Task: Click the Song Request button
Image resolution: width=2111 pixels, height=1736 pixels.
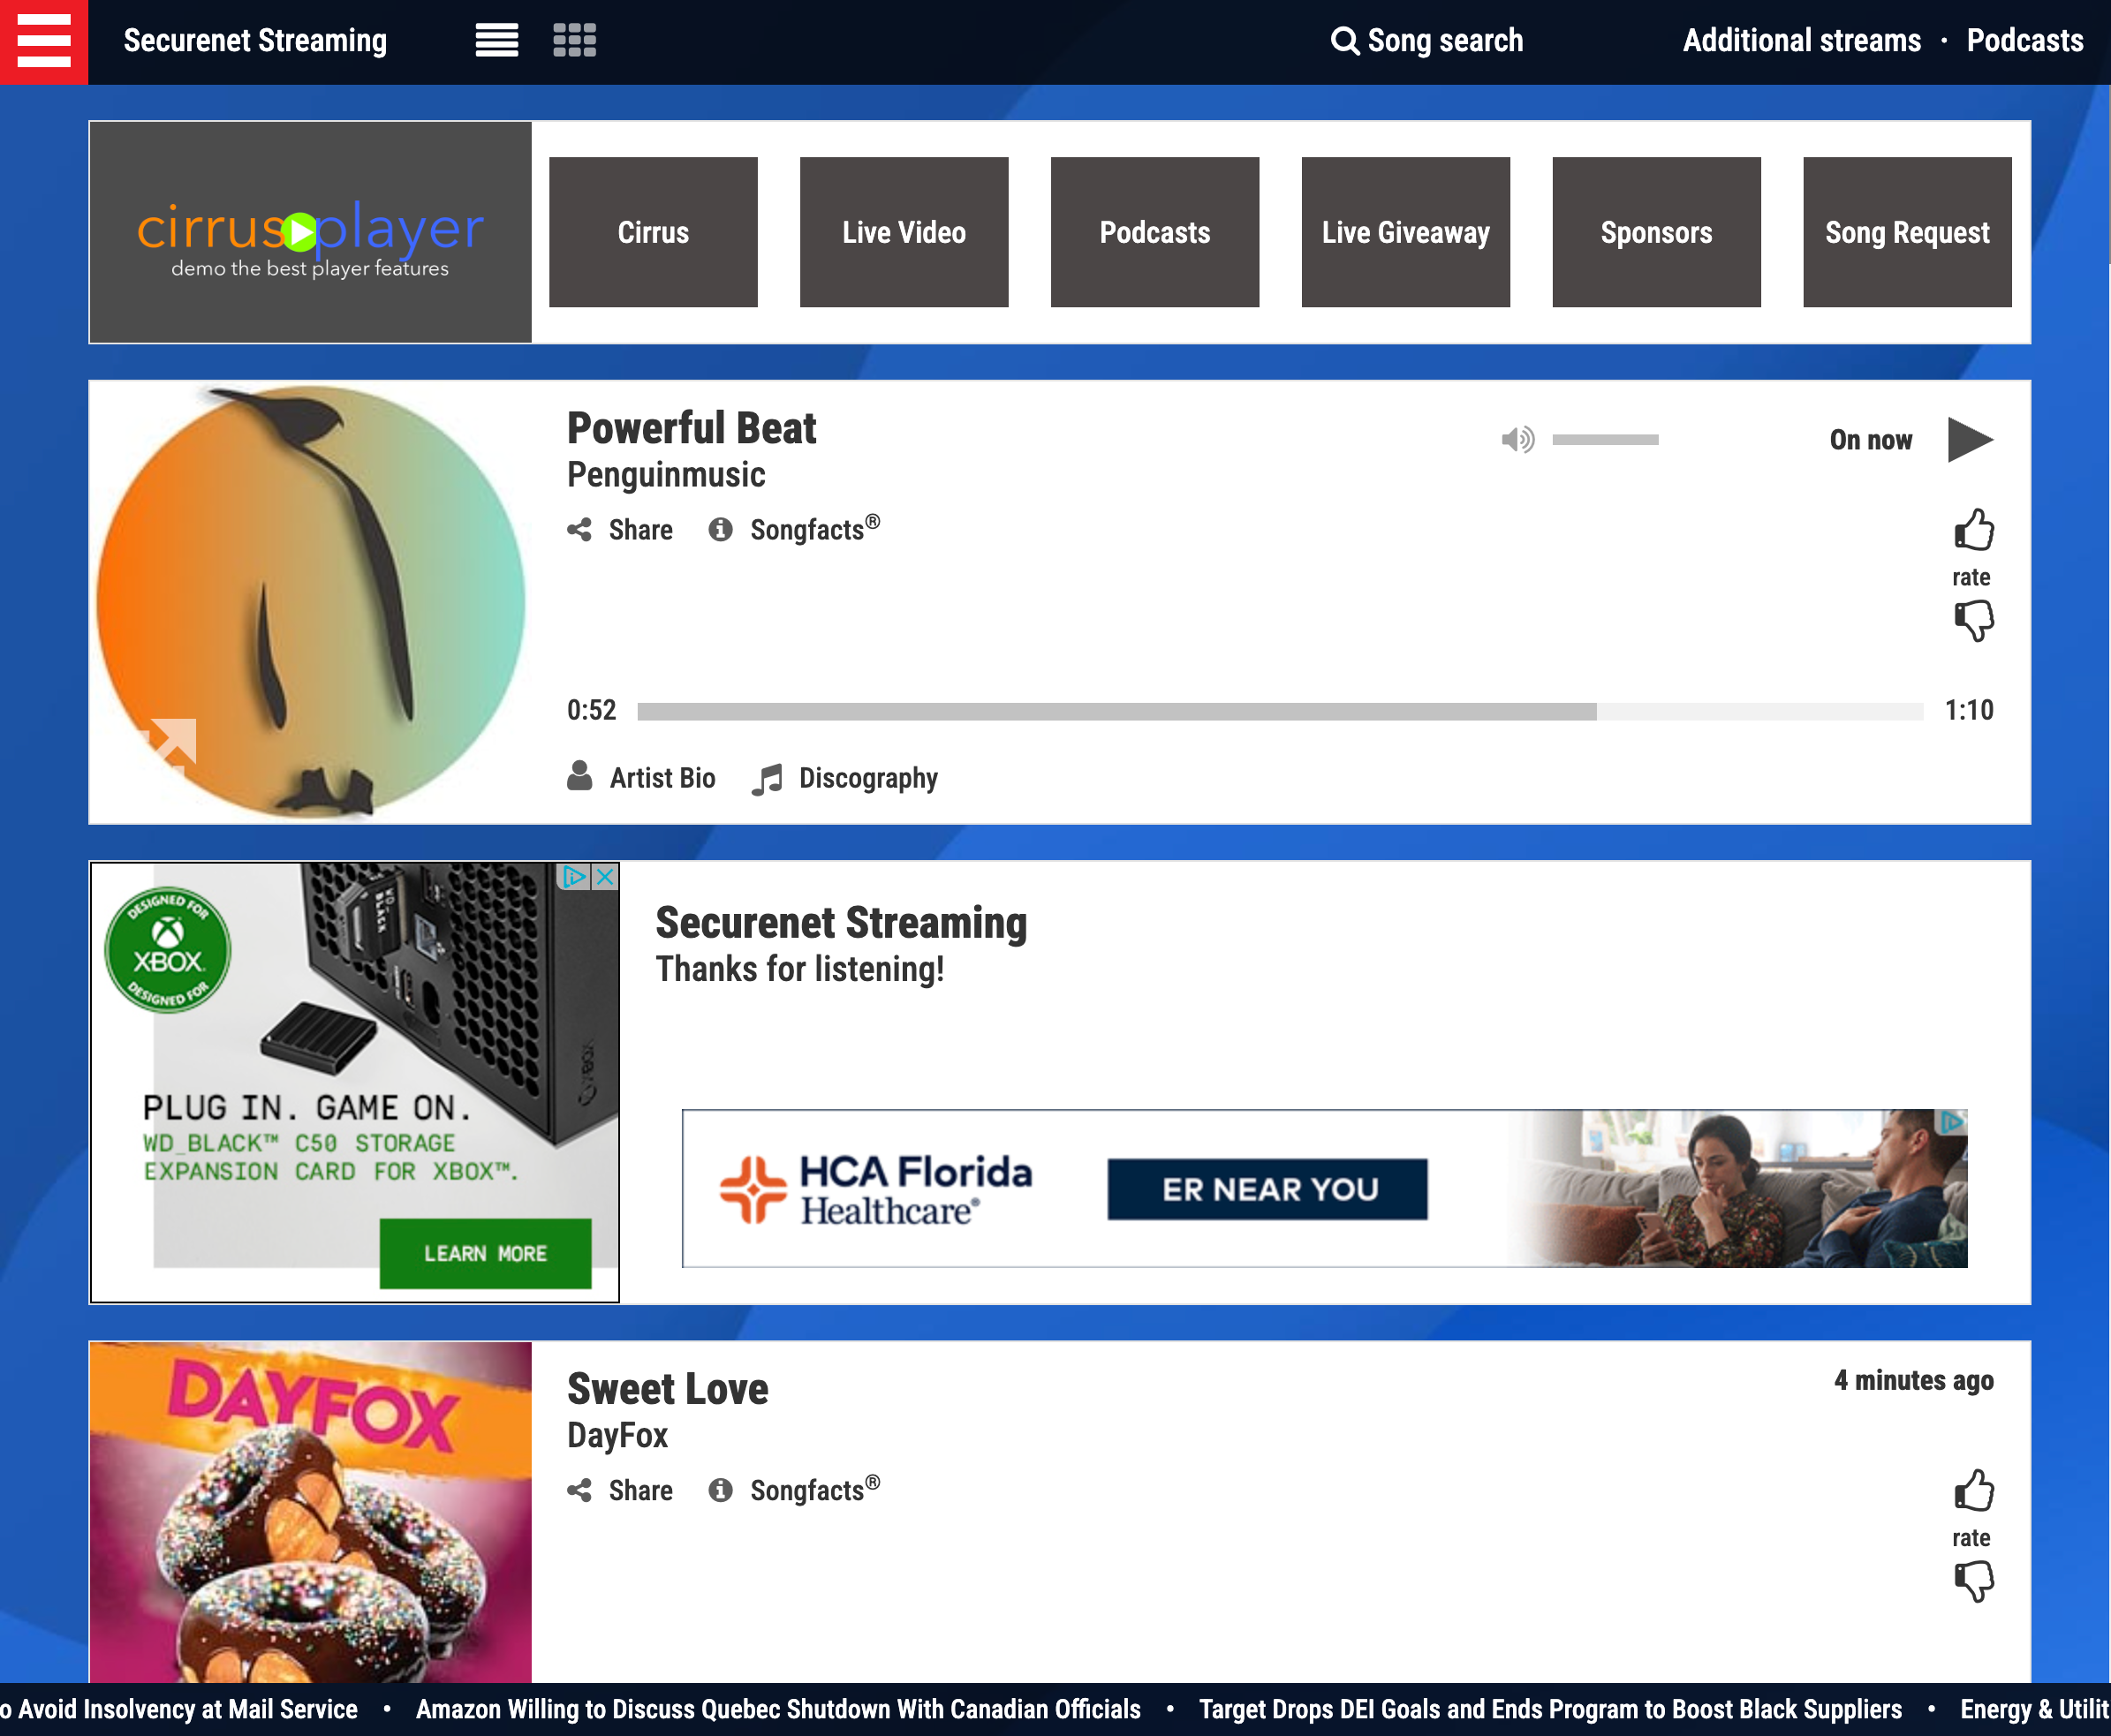Action: point(1906,231)
